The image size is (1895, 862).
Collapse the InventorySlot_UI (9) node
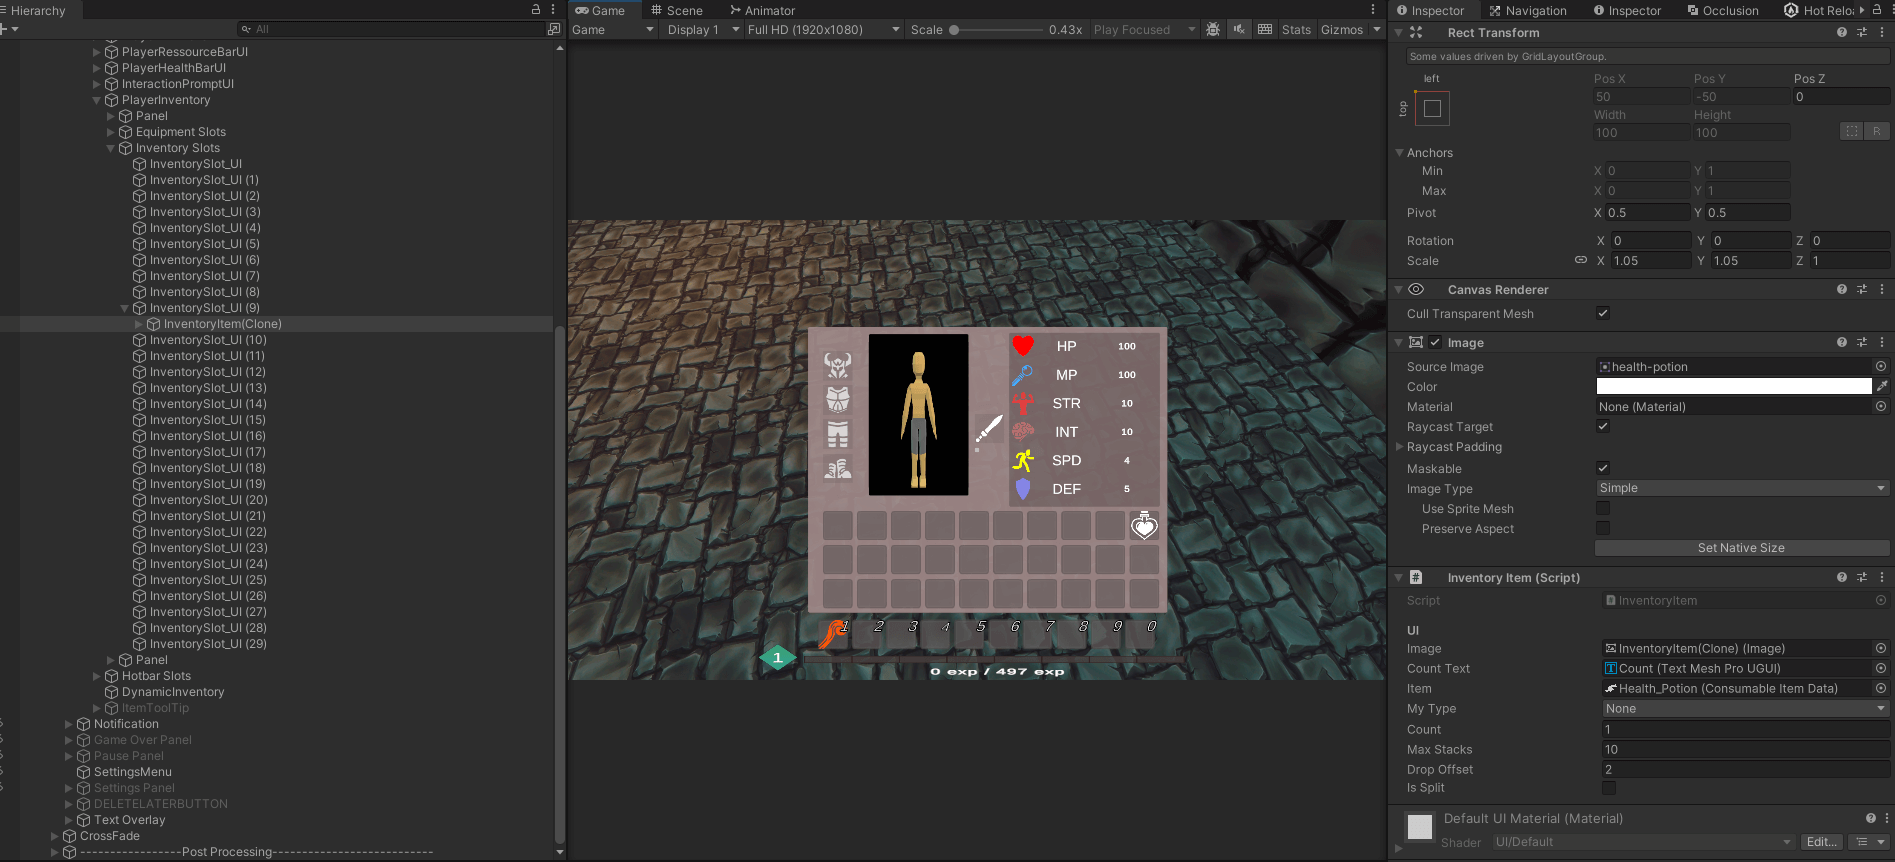[125, 308]
